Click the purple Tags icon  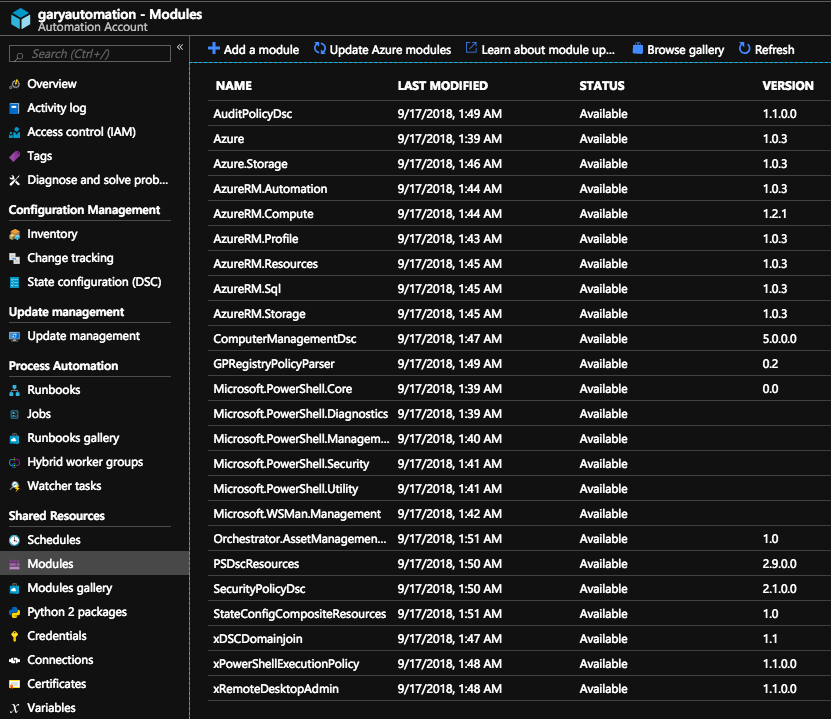coord(15,156)
